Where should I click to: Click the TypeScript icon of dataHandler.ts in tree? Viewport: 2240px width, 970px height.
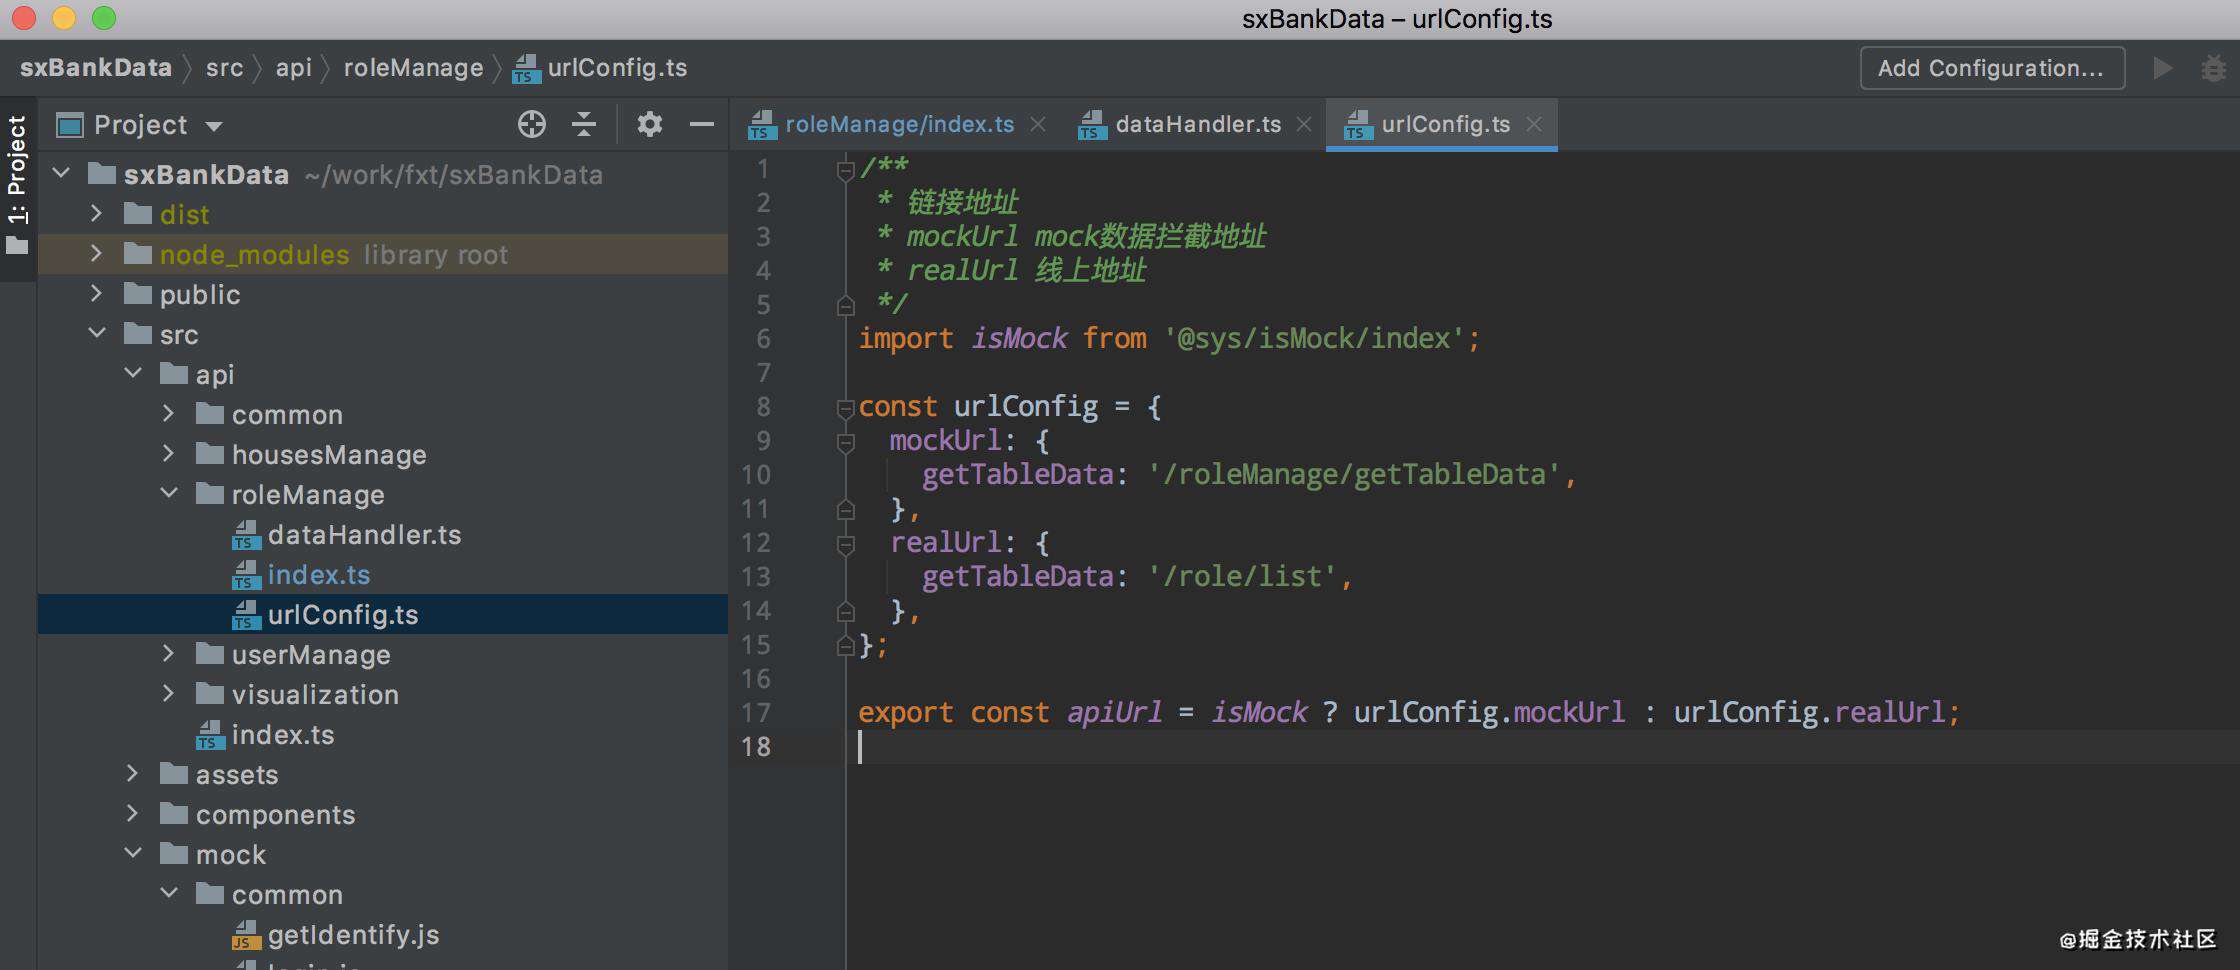point(246,535)
